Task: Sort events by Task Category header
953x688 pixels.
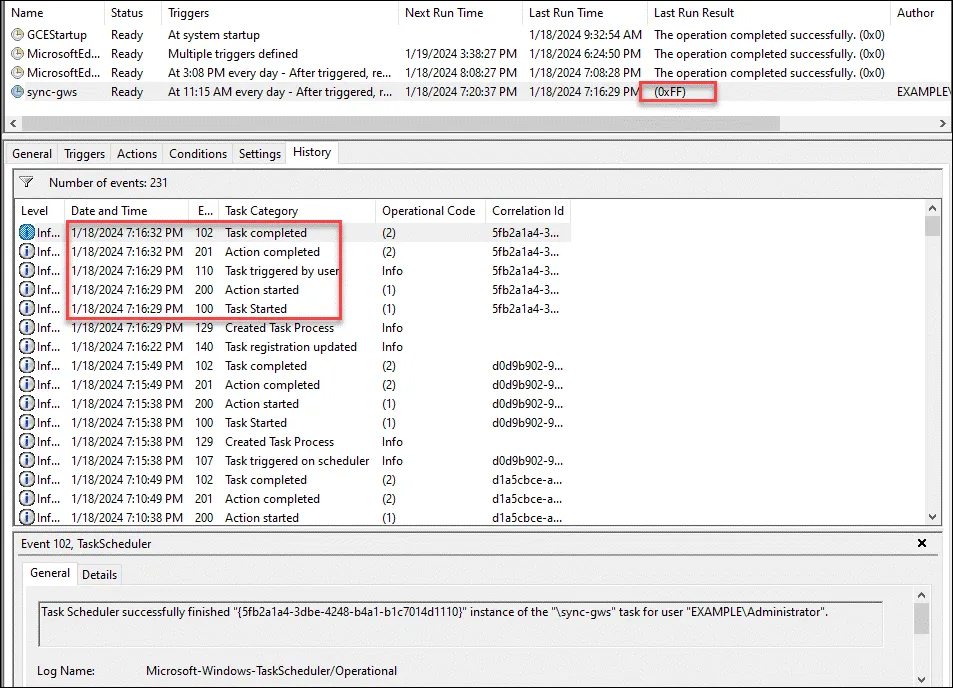Action: point(297,211)
